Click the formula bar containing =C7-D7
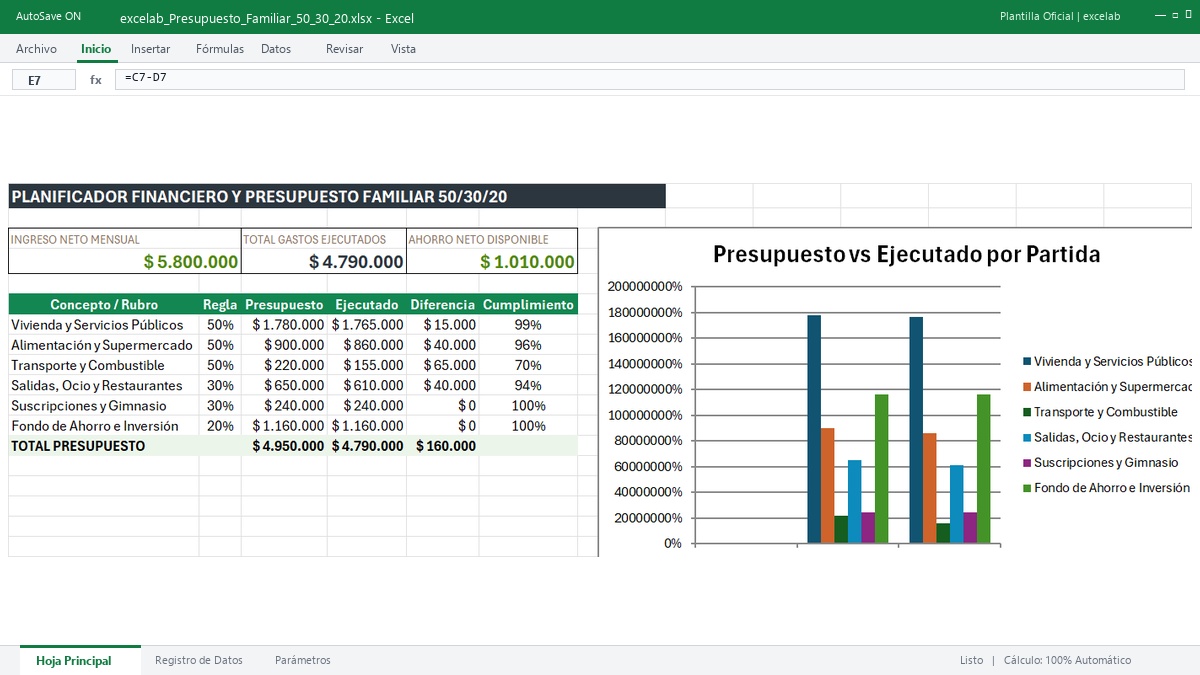This screenshot has width=1200, height=675. [x=652, y=80]
